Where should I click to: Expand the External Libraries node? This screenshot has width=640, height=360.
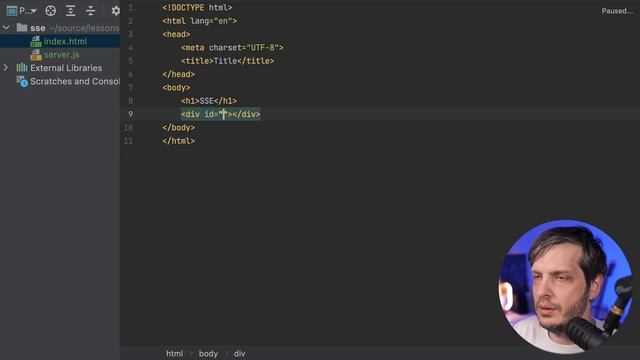6,68
